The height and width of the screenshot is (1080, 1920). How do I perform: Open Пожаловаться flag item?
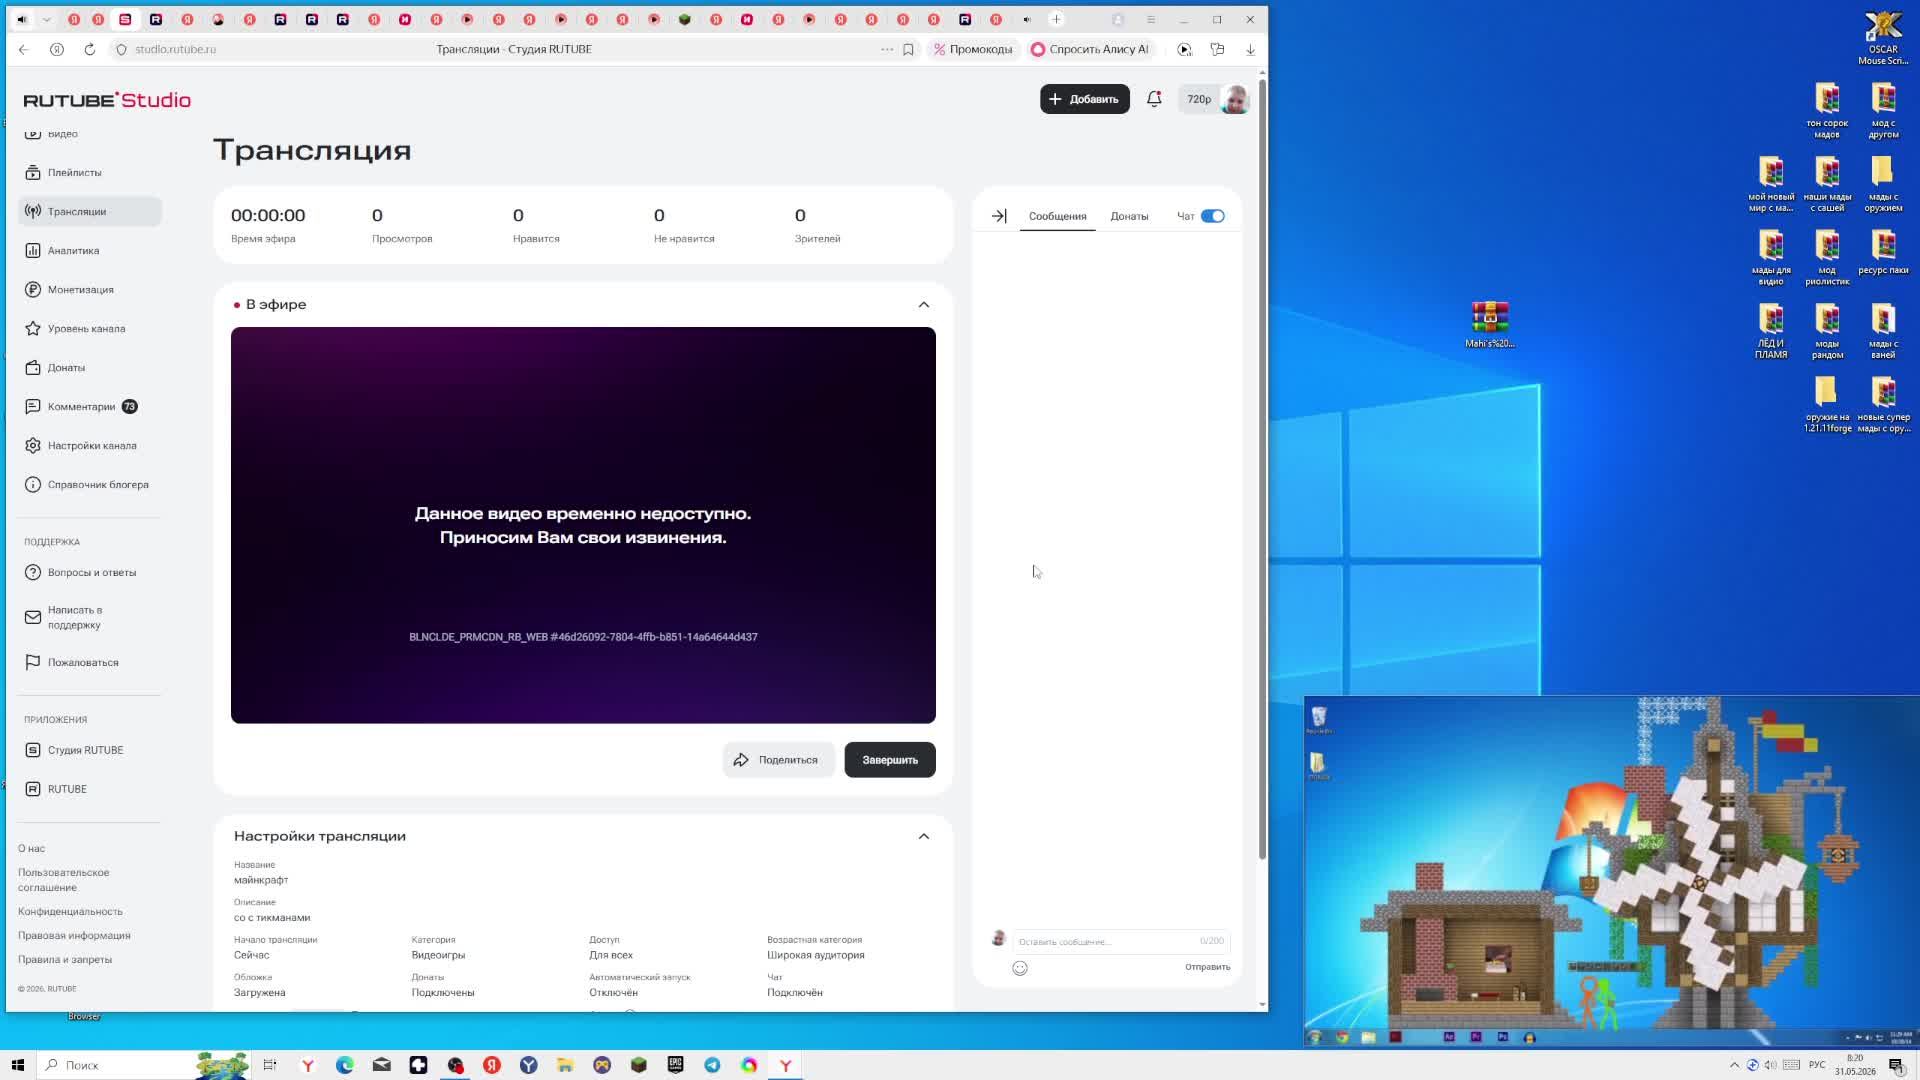click(90, 662)
